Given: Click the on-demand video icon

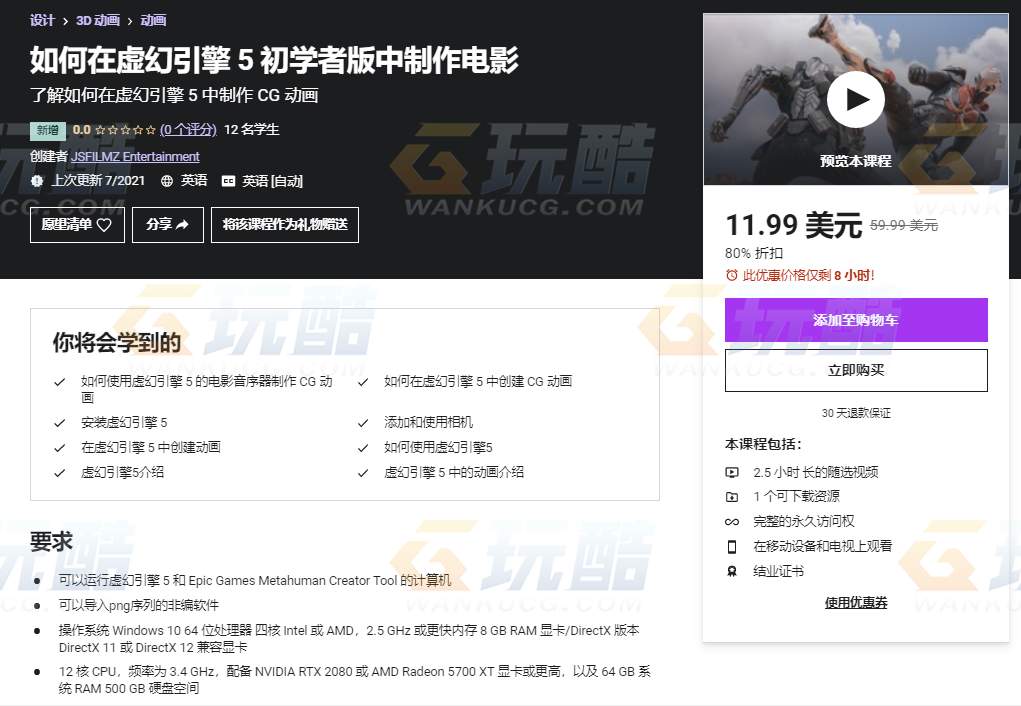Looking at the screenshot, I should (x=732, y=472).
